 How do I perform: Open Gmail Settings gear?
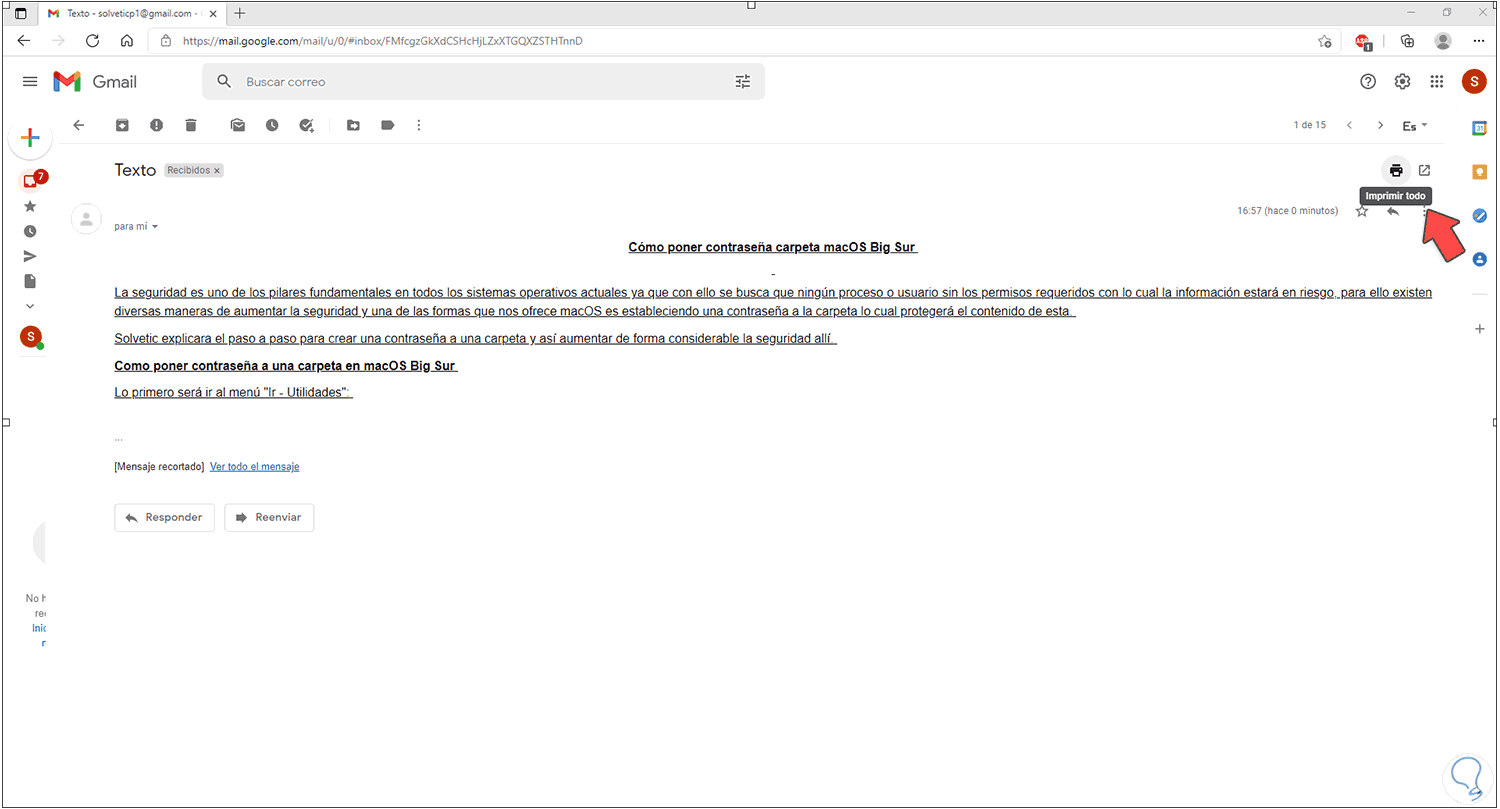pyautogui.click(x=1402, y=82)
